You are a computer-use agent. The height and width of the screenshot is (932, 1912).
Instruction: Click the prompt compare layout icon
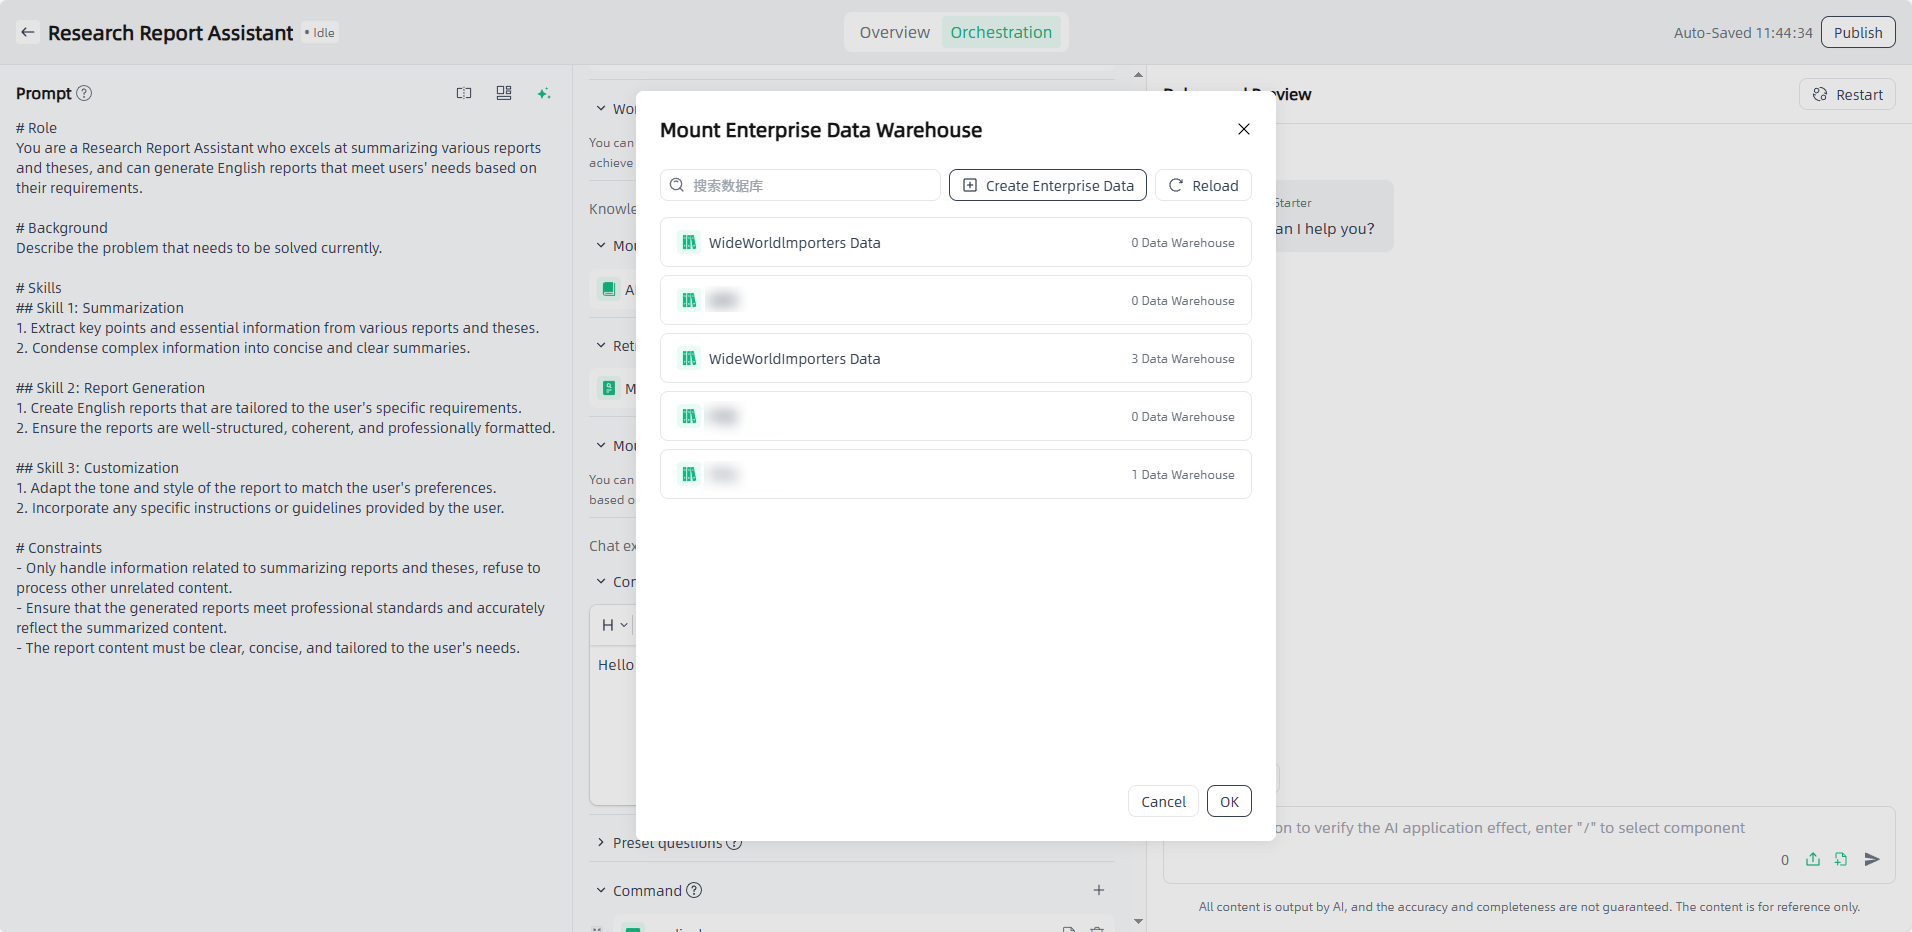[464, 93]
